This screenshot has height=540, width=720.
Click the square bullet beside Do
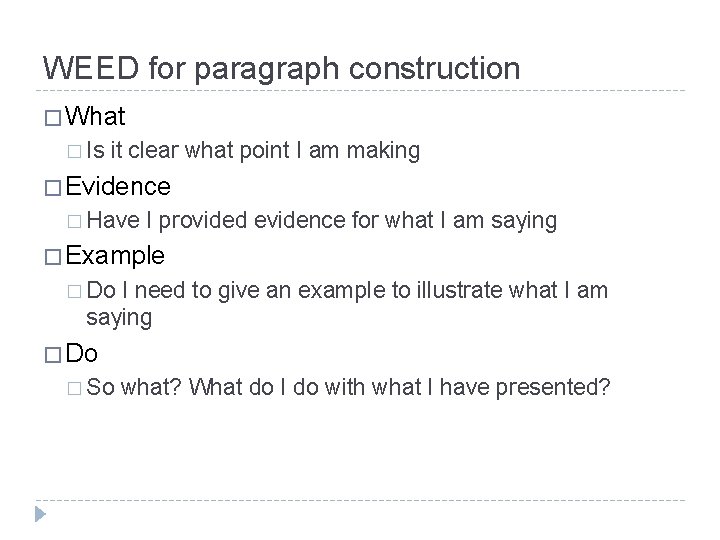pos(53,355)
